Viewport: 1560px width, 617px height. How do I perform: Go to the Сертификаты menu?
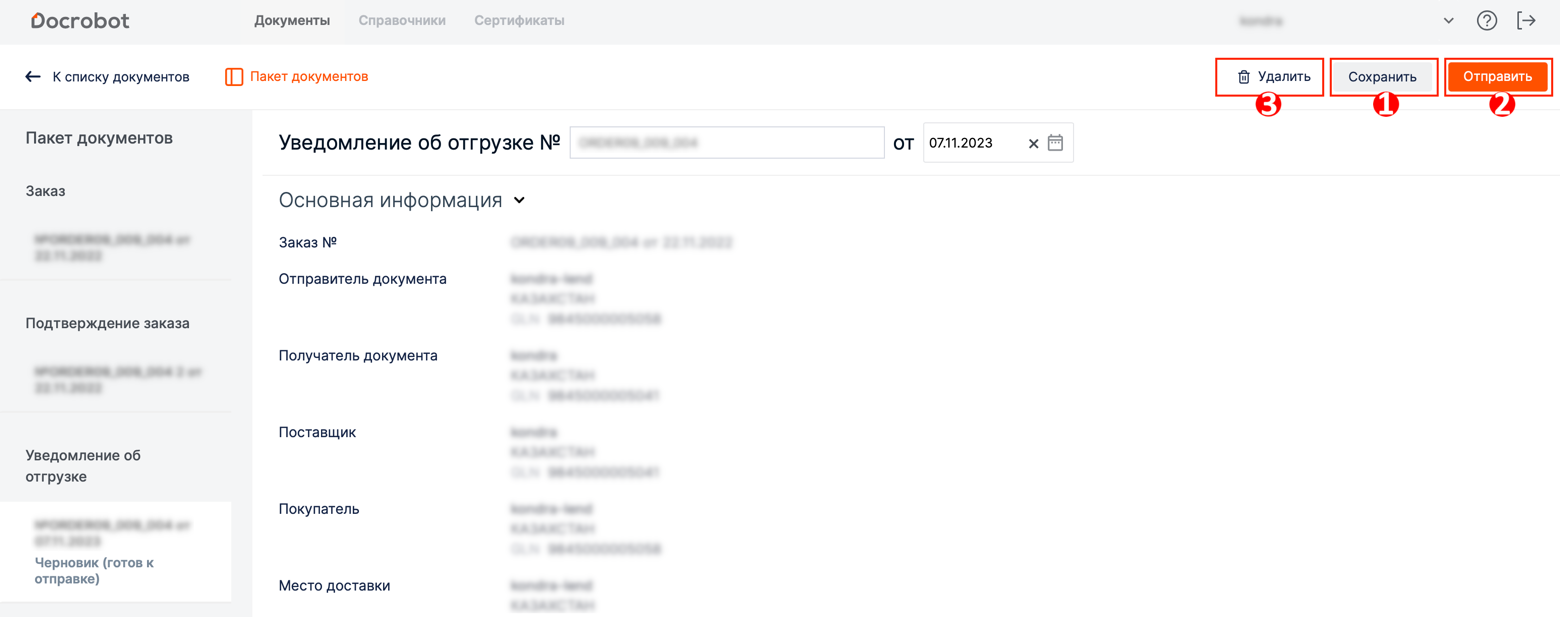(x=519, y=20)
